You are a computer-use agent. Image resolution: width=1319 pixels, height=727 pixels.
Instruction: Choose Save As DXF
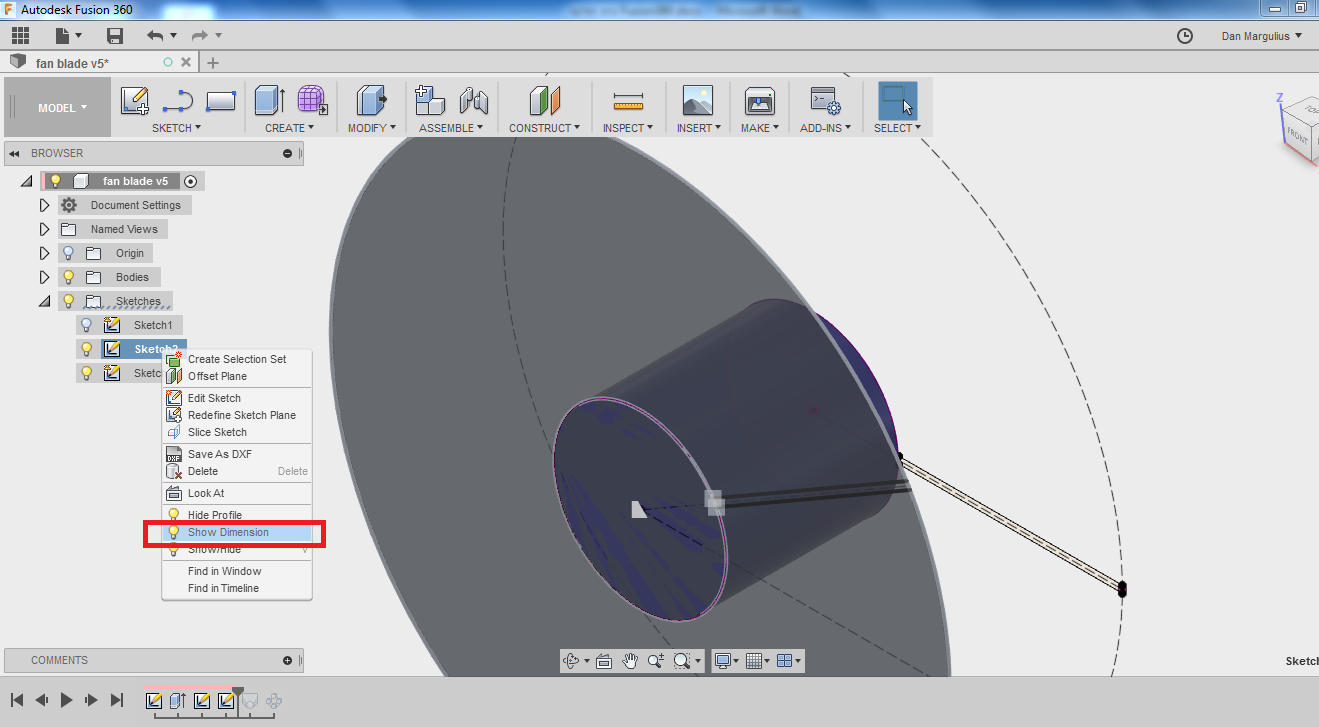point(237,454)
